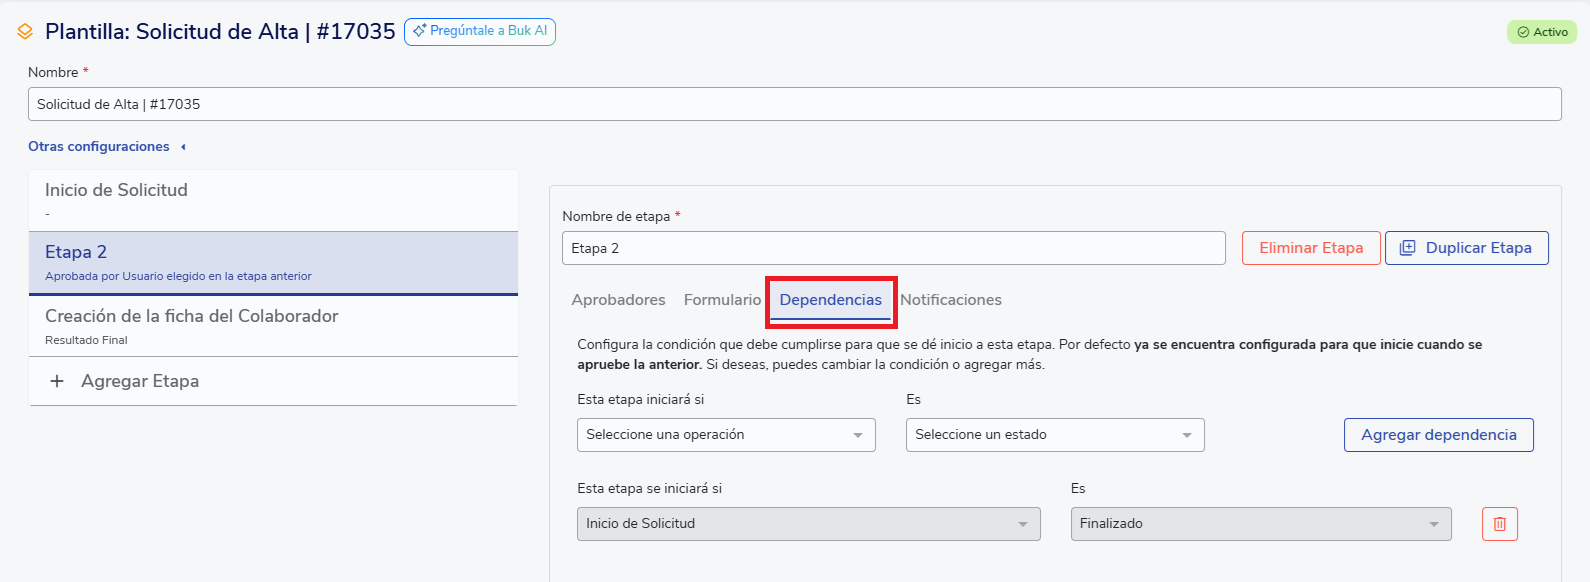
Task: Switch to the Formulario tab
Action: 722,300
